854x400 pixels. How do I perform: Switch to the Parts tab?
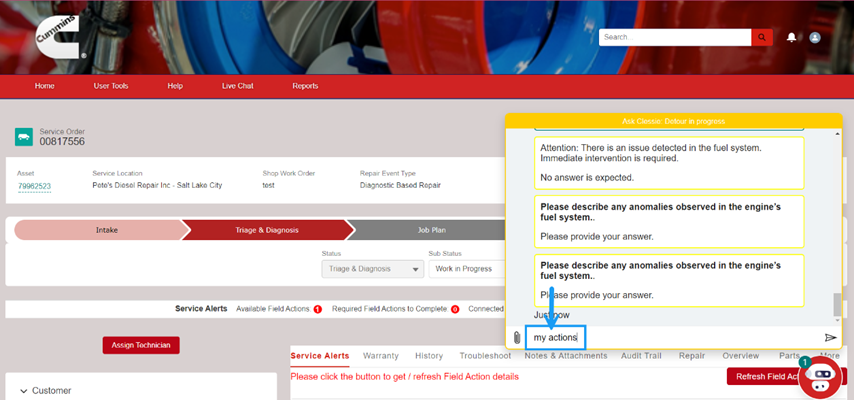[x=789, y=356]
